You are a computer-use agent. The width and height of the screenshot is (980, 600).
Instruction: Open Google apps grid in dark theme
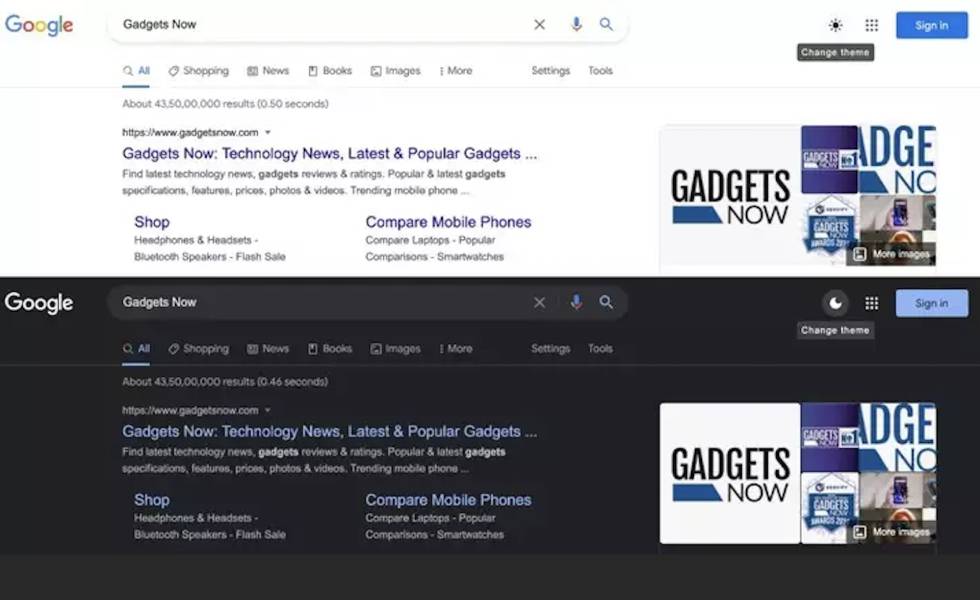pyautogui.click(x=871, y=303)
